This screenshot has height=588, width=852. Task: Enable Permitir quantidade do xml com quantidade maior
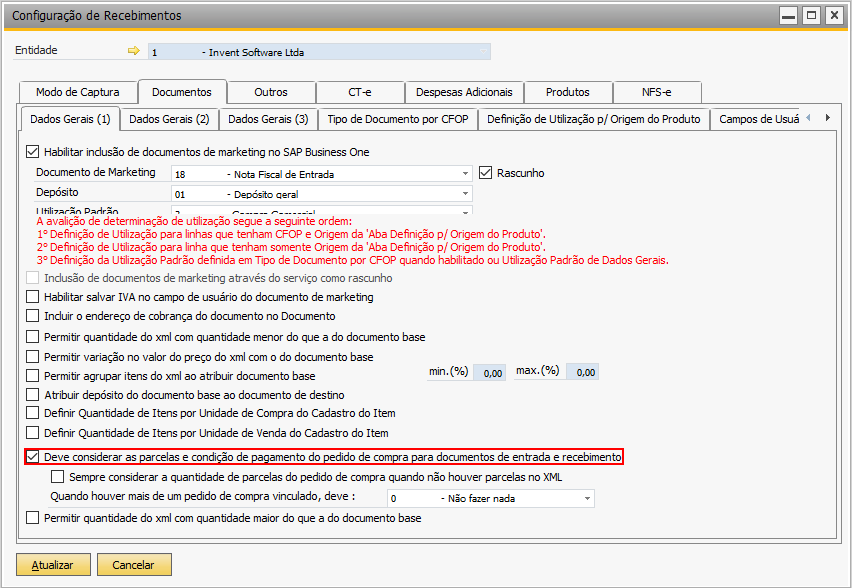point(33,518)
